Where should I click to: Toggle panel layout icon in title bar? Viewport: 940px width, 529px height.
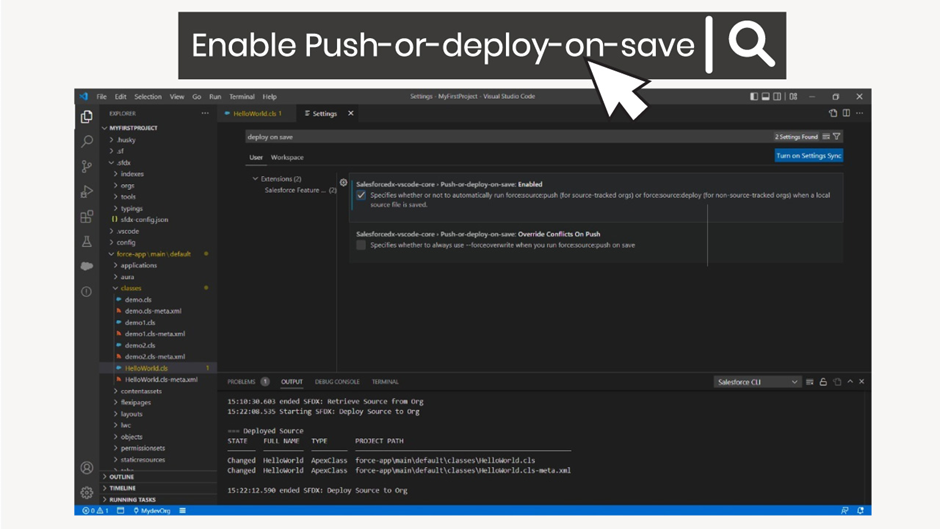coord(766,96)
